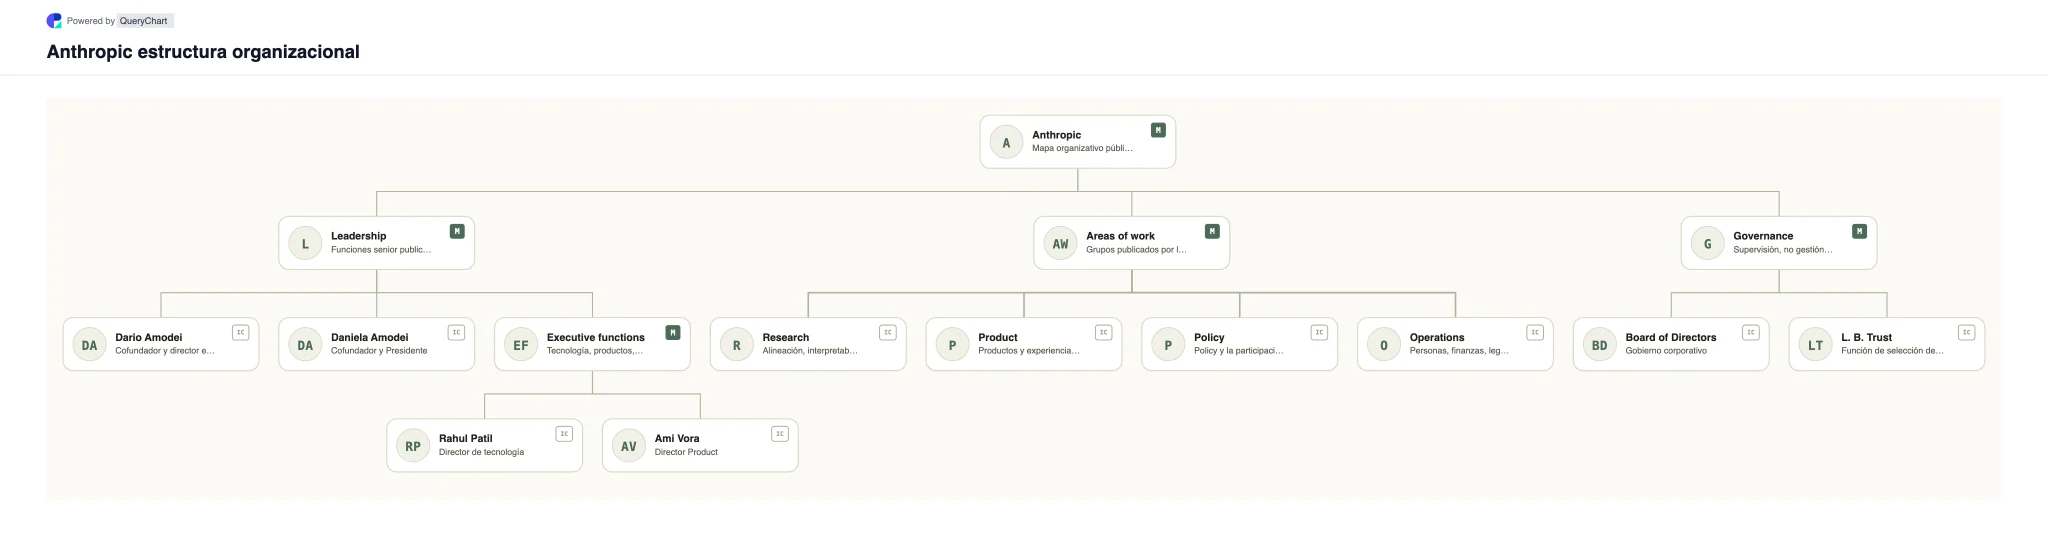
Task: Click the Anthropic estructura organizacional title
Action: (203, 52)
